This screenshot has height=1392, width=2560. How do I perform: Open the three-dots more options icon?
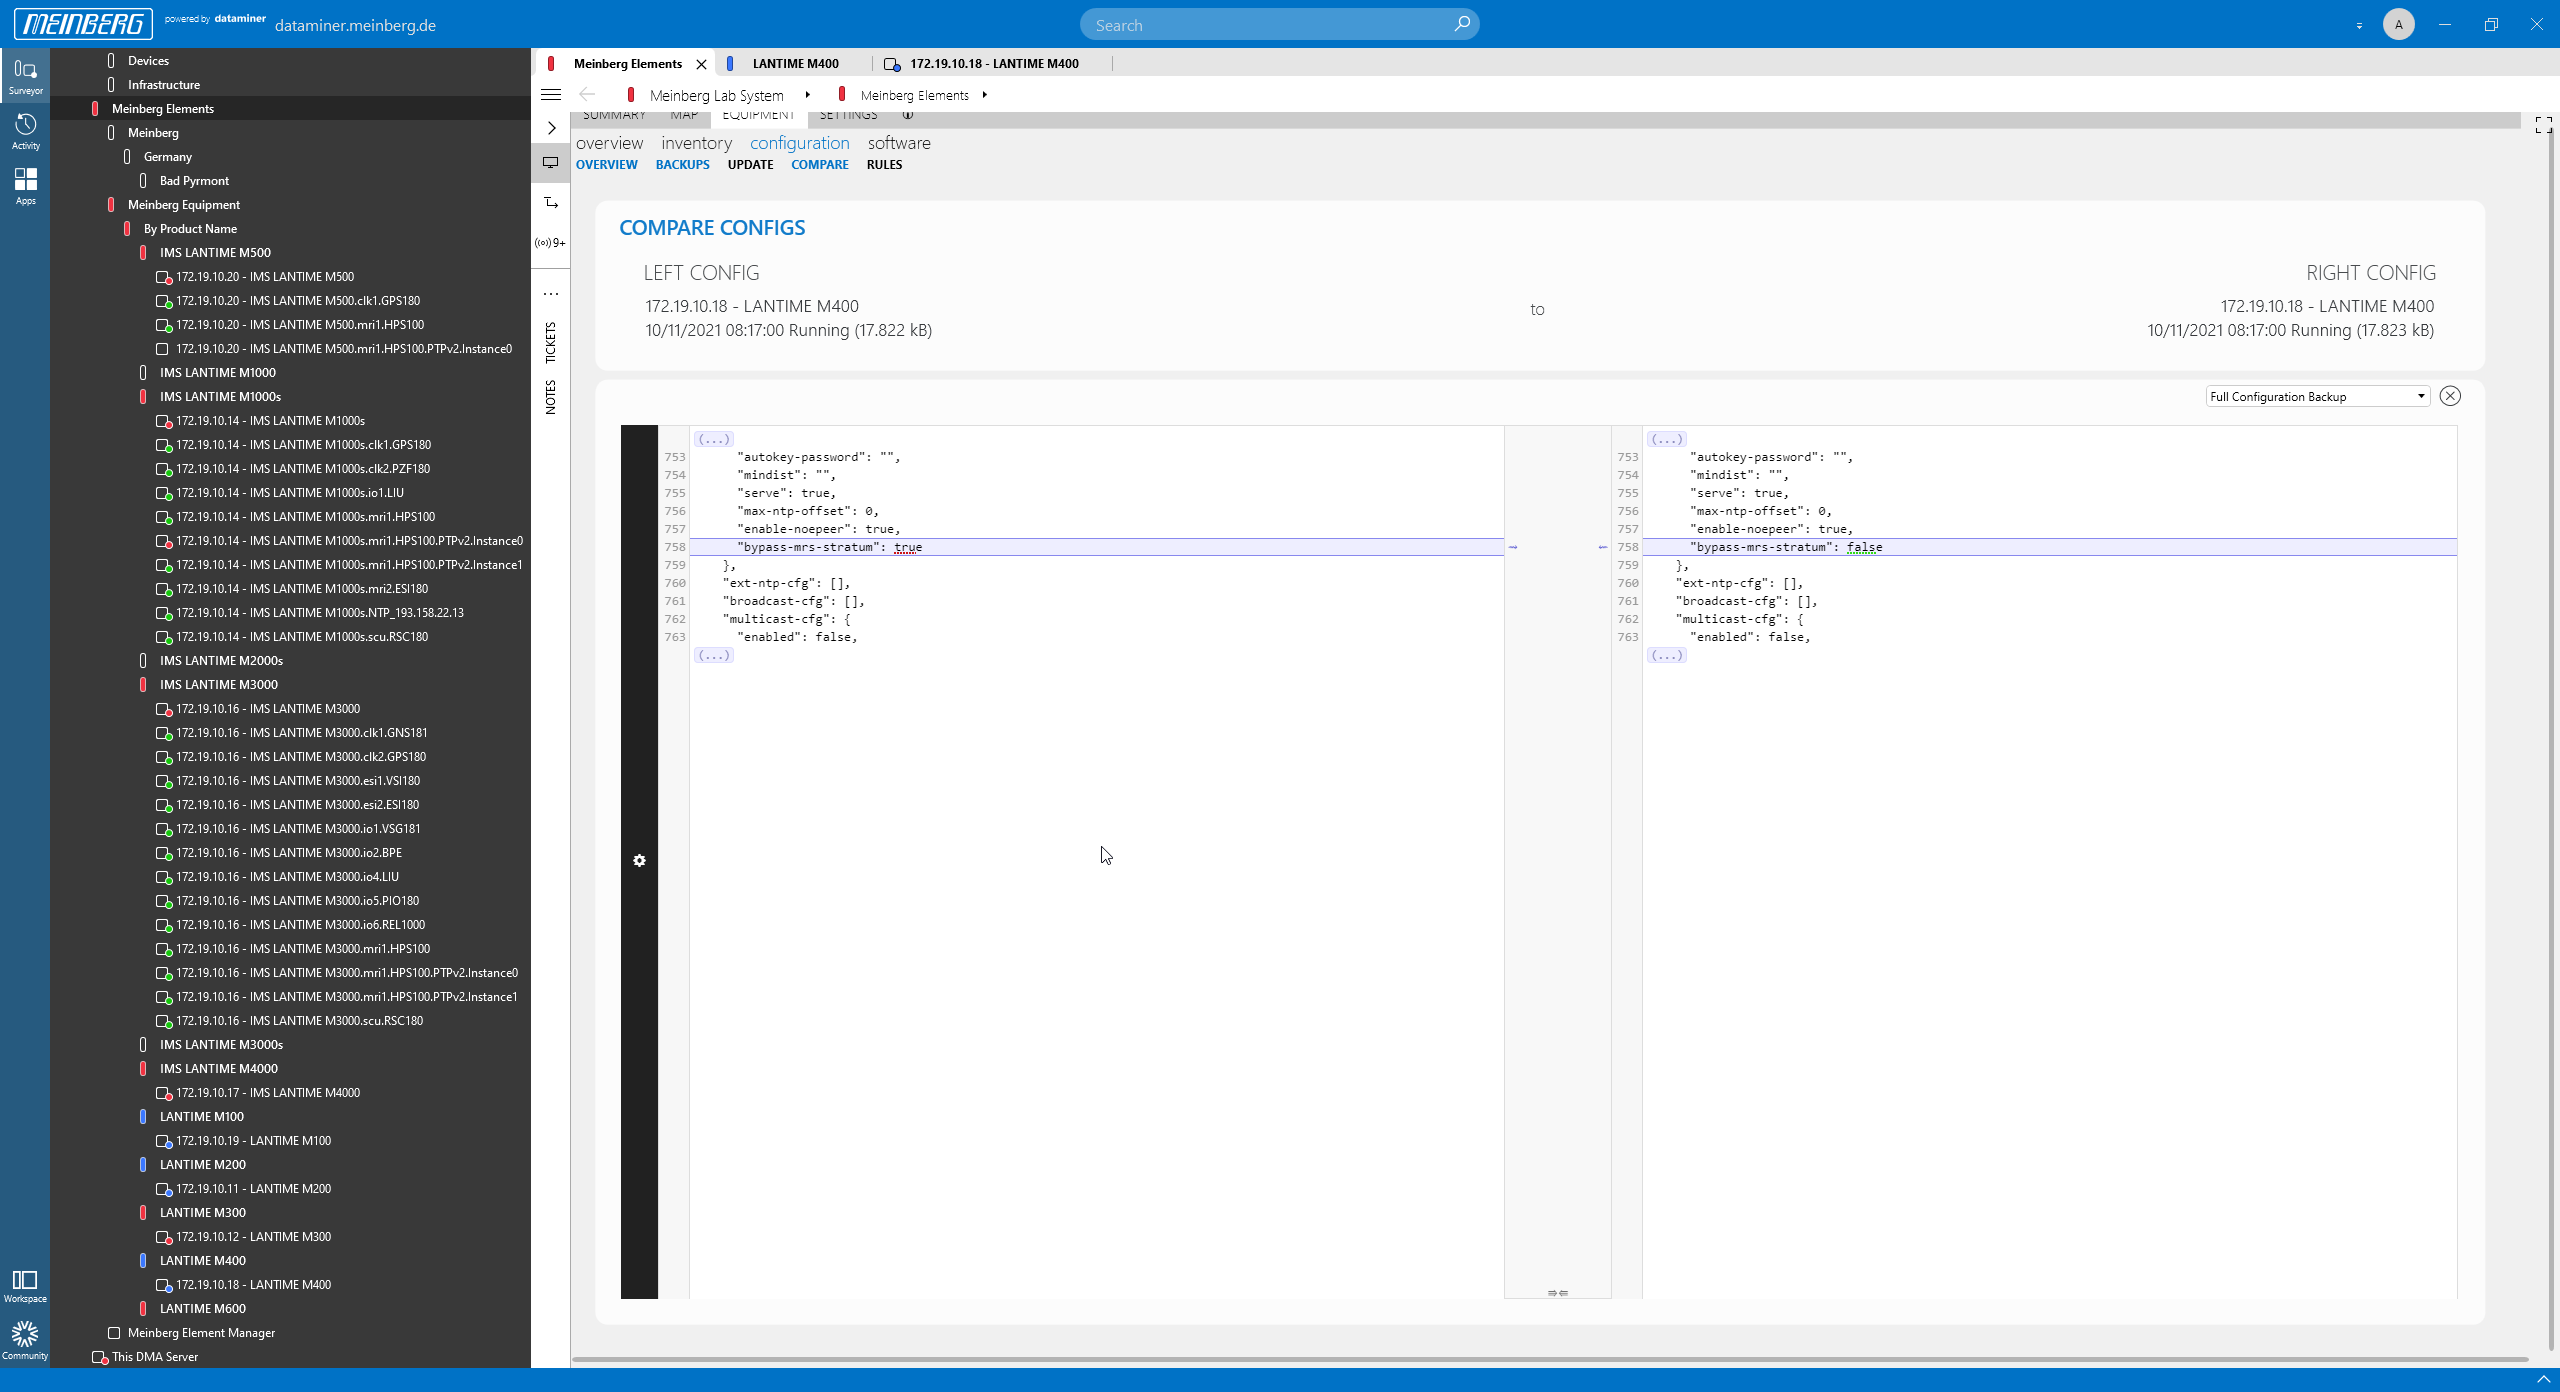[551, 294]
